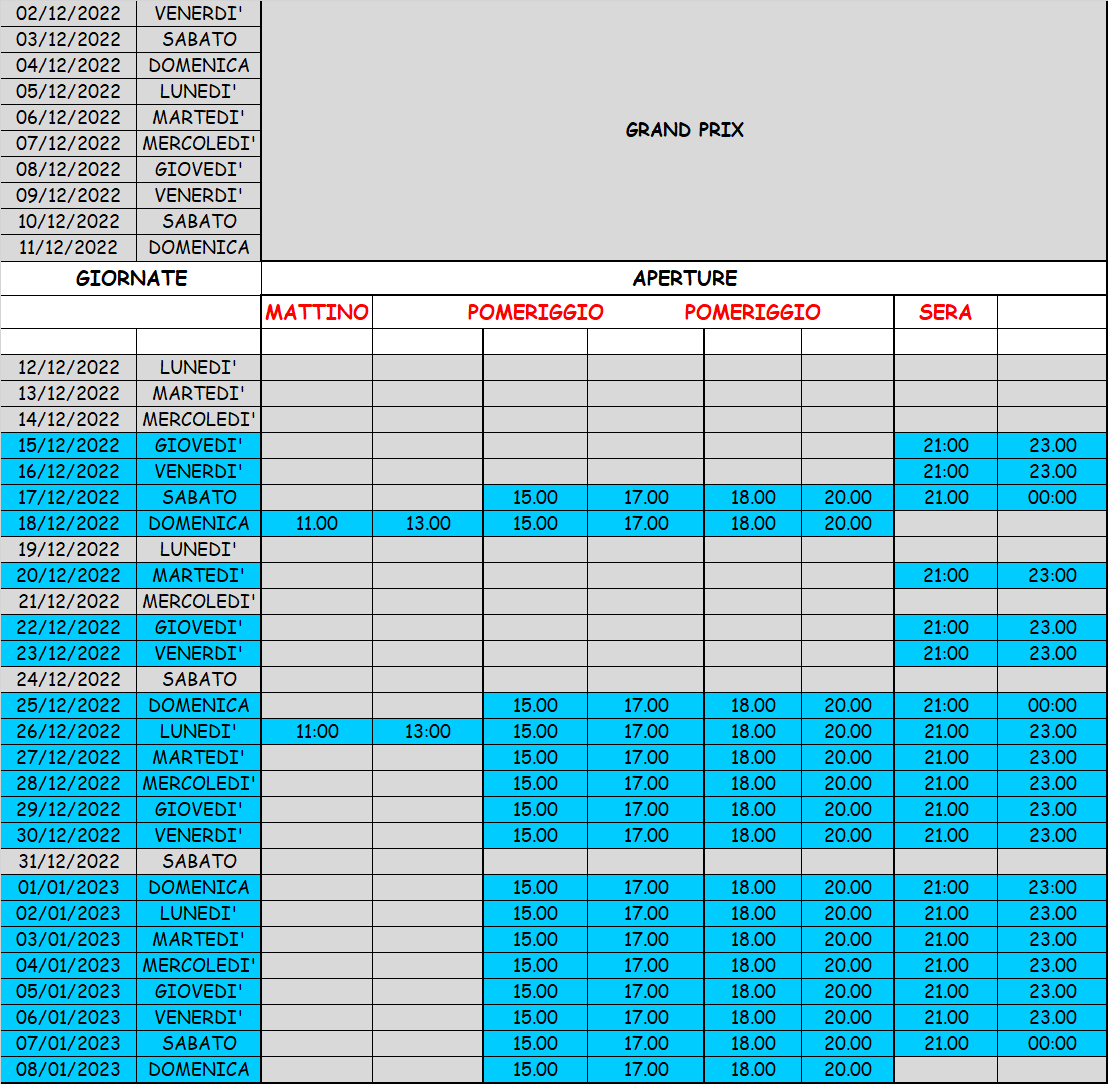Click the SERA column header
1108x1084 pixels.
click(945, 312)
